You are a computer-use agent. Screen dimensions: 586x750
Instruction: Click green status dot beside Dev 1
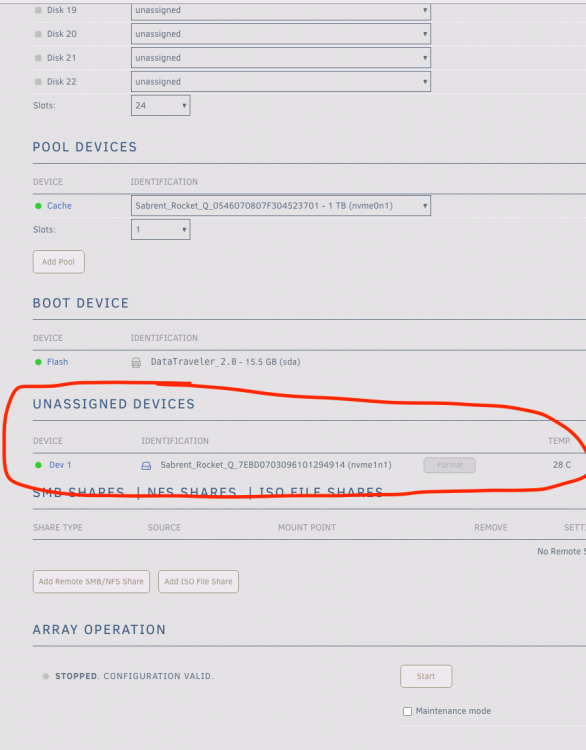pyautogui.click(x=38, y=465)
